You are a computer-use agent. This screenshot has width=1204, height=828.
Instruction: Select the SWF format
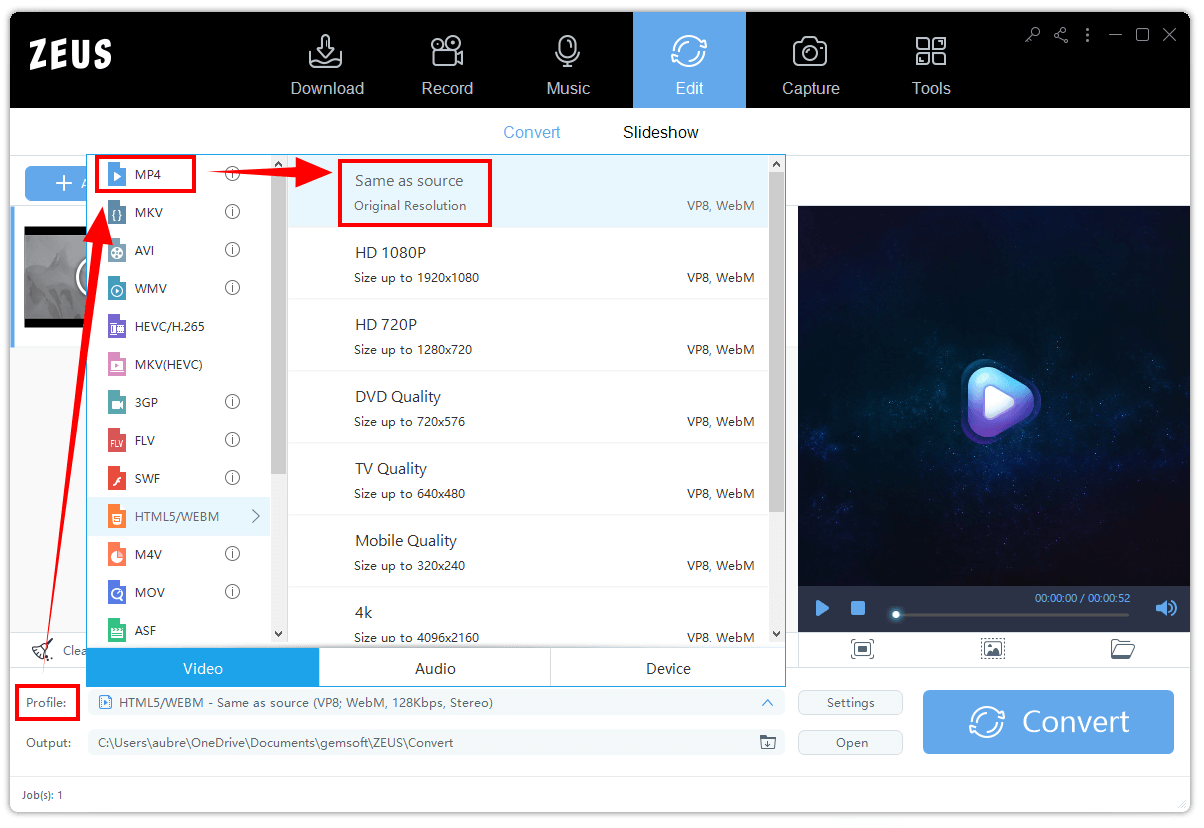(178, 478)
